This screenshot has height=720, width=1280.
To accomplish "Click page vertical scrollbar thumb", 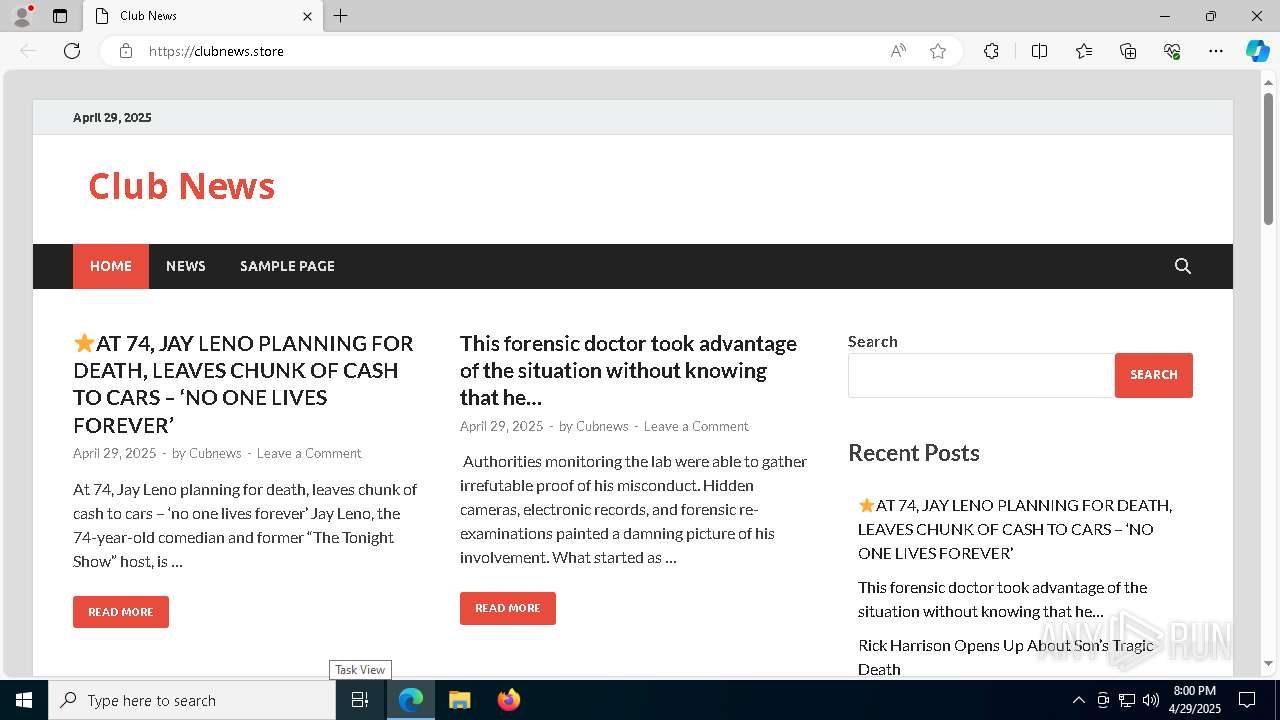I will [1268, 158].
